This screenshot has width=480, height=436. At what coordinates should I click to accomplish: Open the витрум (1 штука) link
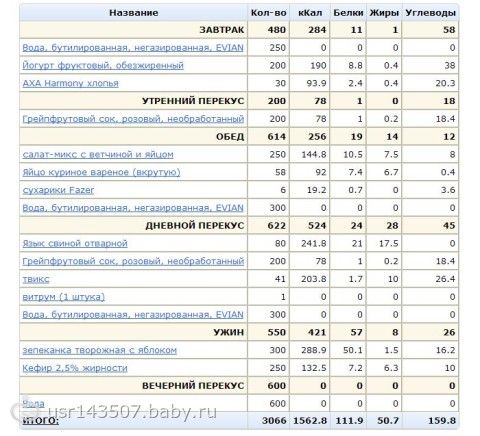tap(63, 297)
